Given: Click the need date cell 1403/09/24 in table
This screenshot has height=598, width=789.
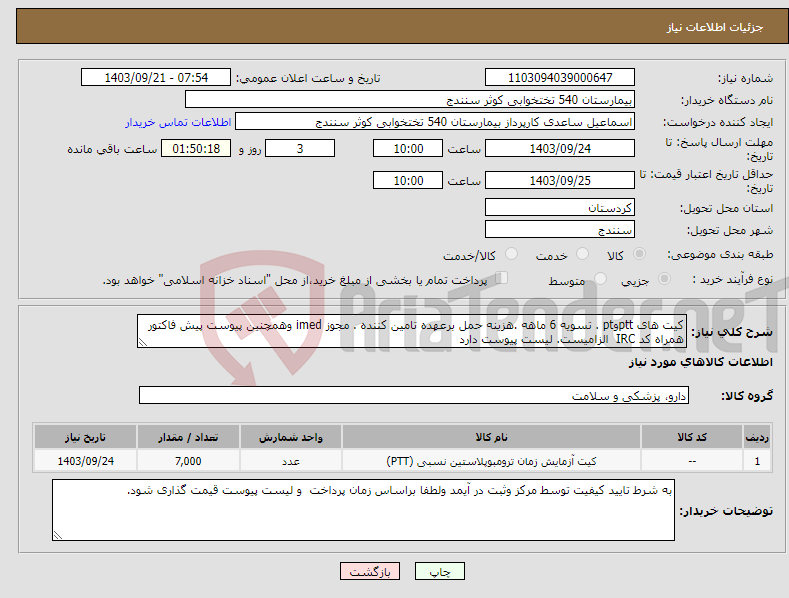Looking at the screenshot, I should tap(85, 461).
